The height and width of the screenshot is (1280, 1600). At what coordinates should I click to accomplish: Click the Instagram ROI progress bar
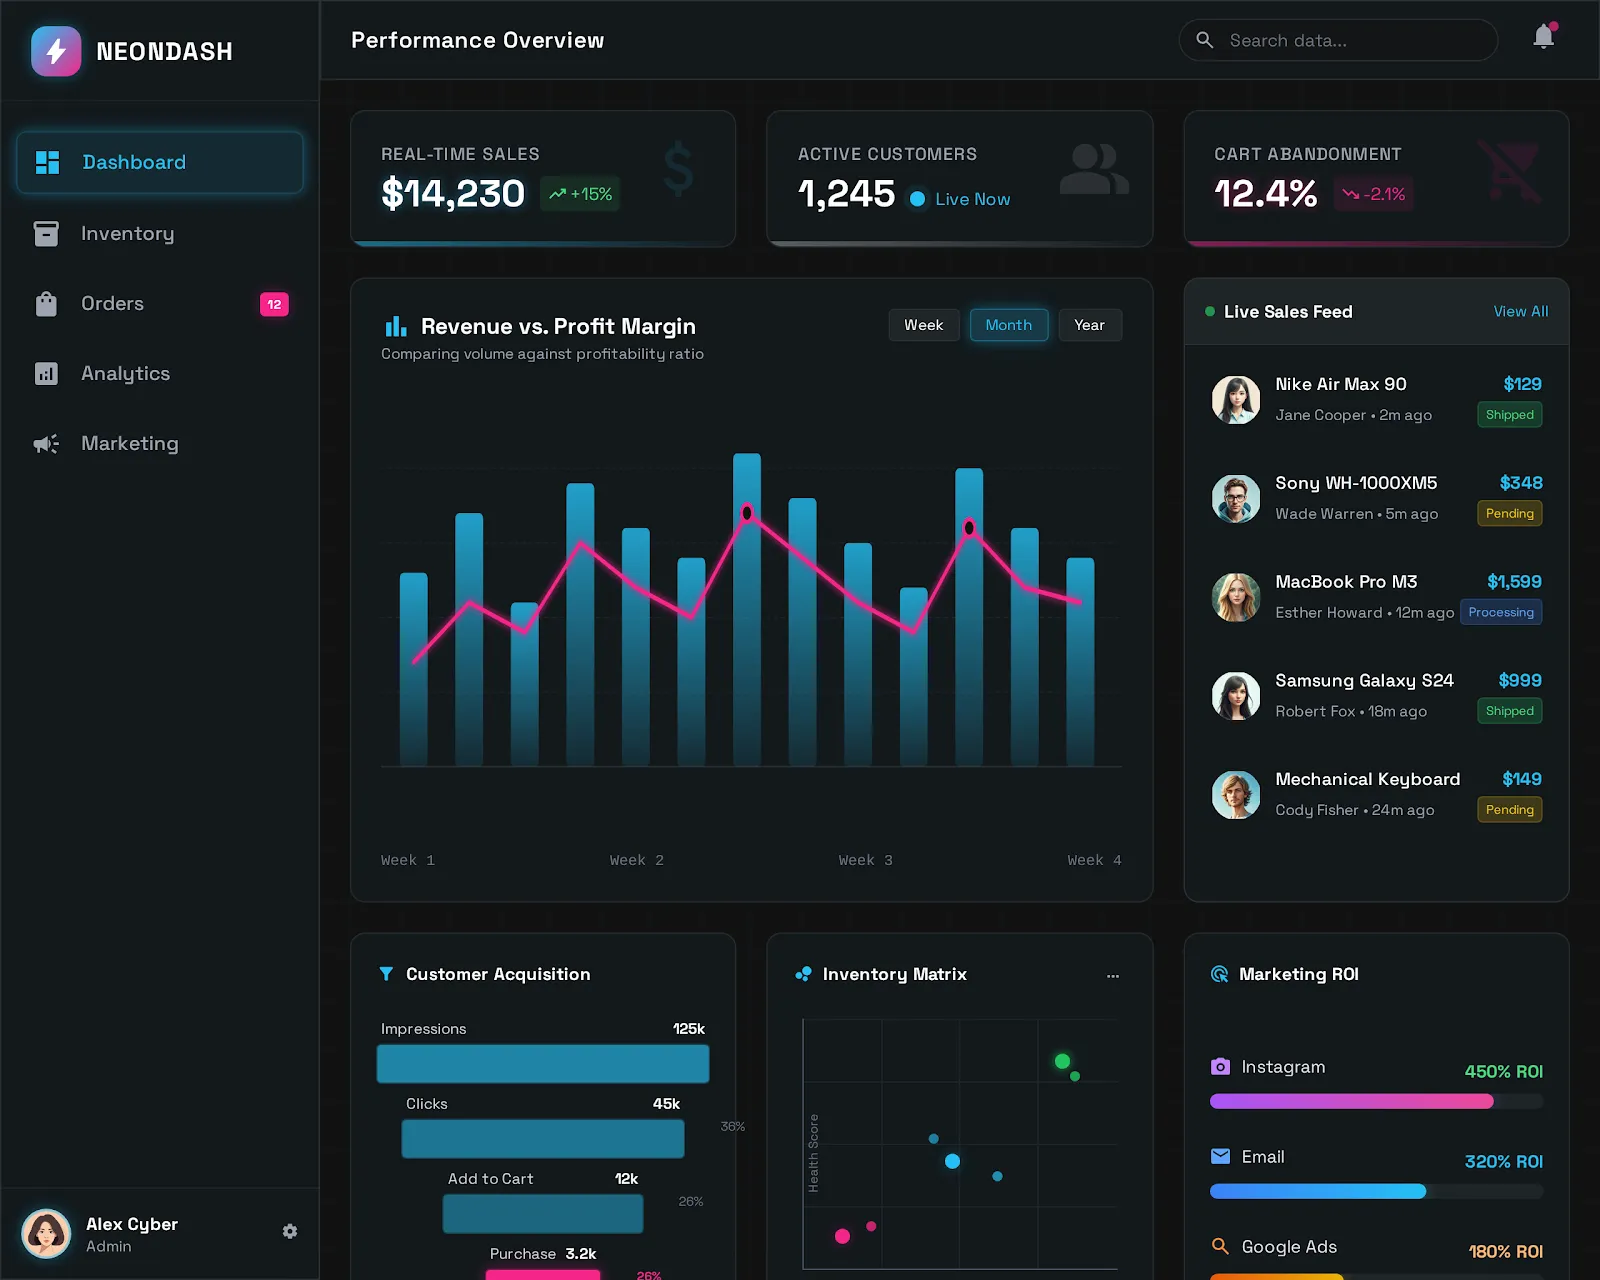[x=1352, y=1101]
